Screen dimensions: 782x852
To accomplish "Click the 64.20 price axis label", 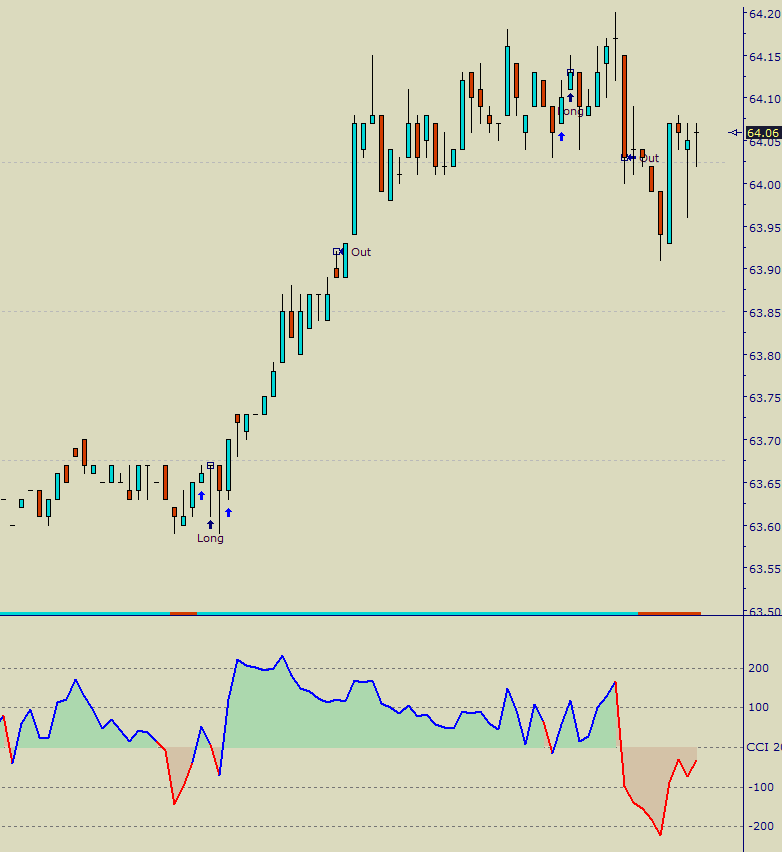I will pos(763,13).
